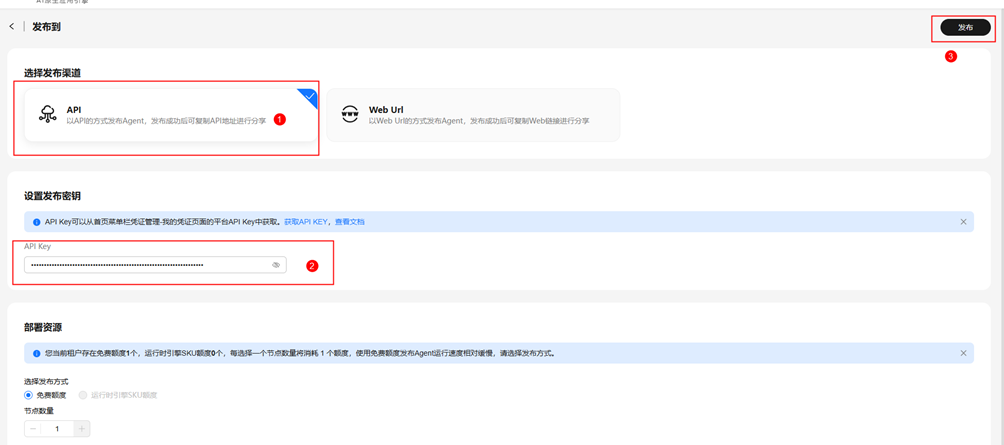Viewport: 1004px width, 445px height.
Task: Click the 节点数量 number field
Action: tap(57, 429)
